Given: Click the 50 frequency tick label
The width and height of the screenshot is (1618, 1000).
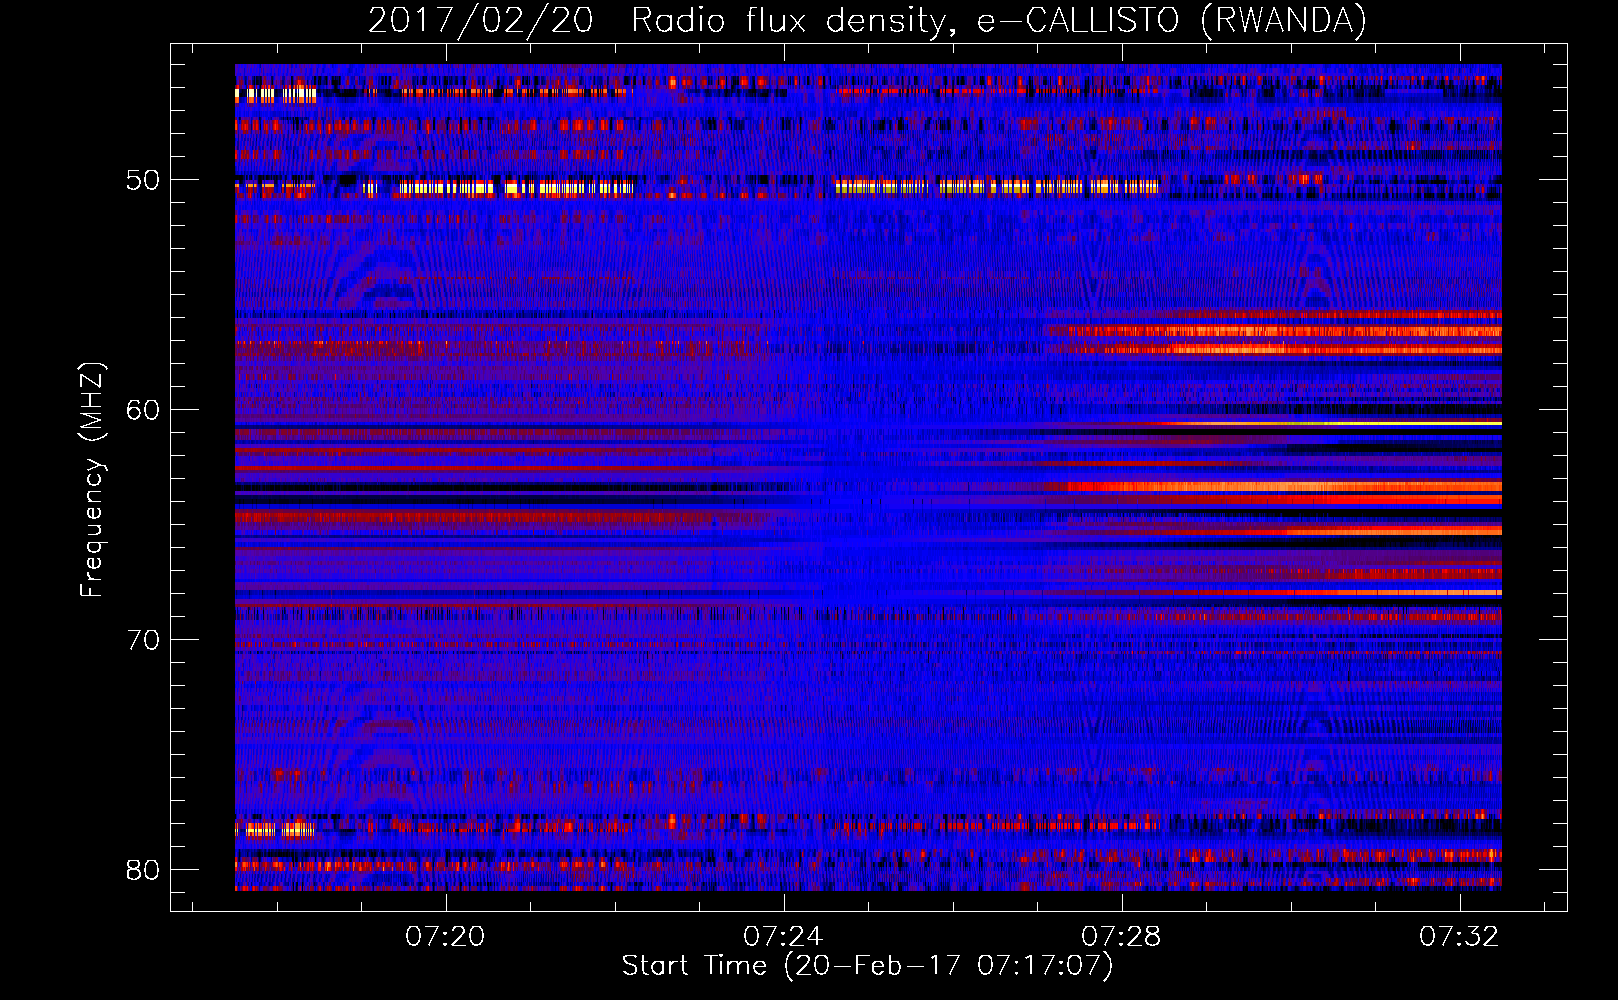Looking at the screenshot, I should tap(143, 180).
